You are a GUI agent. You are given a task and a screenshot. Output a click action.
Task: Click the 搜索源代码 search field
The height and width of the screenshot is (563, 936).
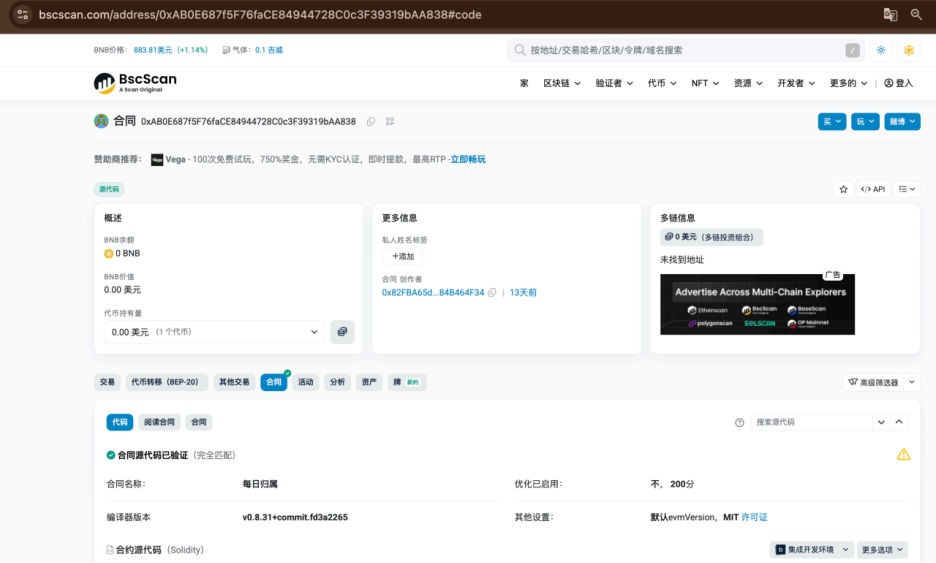click(811, 423)
